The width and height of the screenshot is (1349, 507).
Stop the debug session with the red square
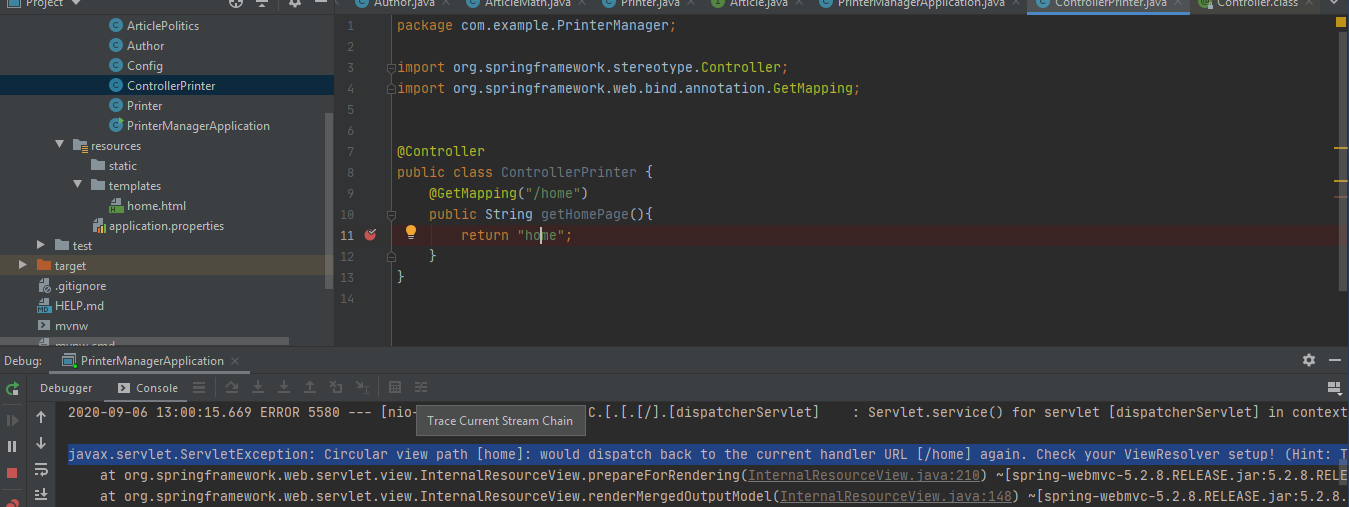pyautogui.click(x=12, y=472)
